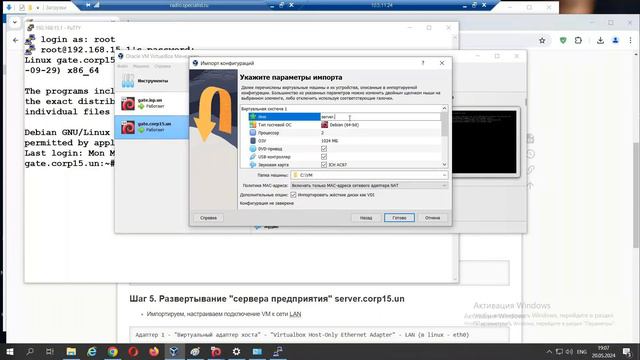Toggle the Звуковая карта ICH AC97 checkbox

tap(324, 164)
